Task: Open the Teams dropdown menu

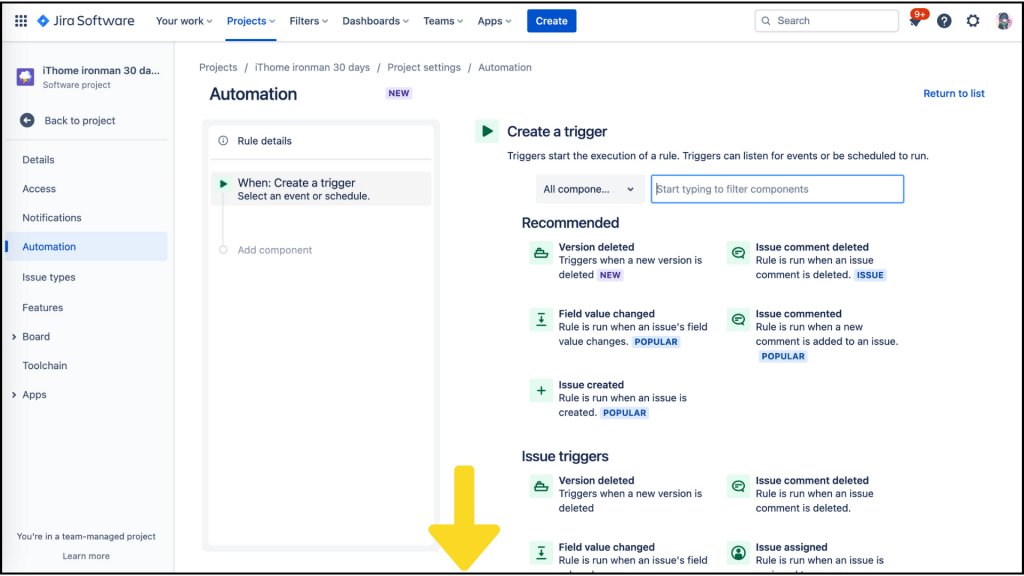Action: click(x=443, y=21)
